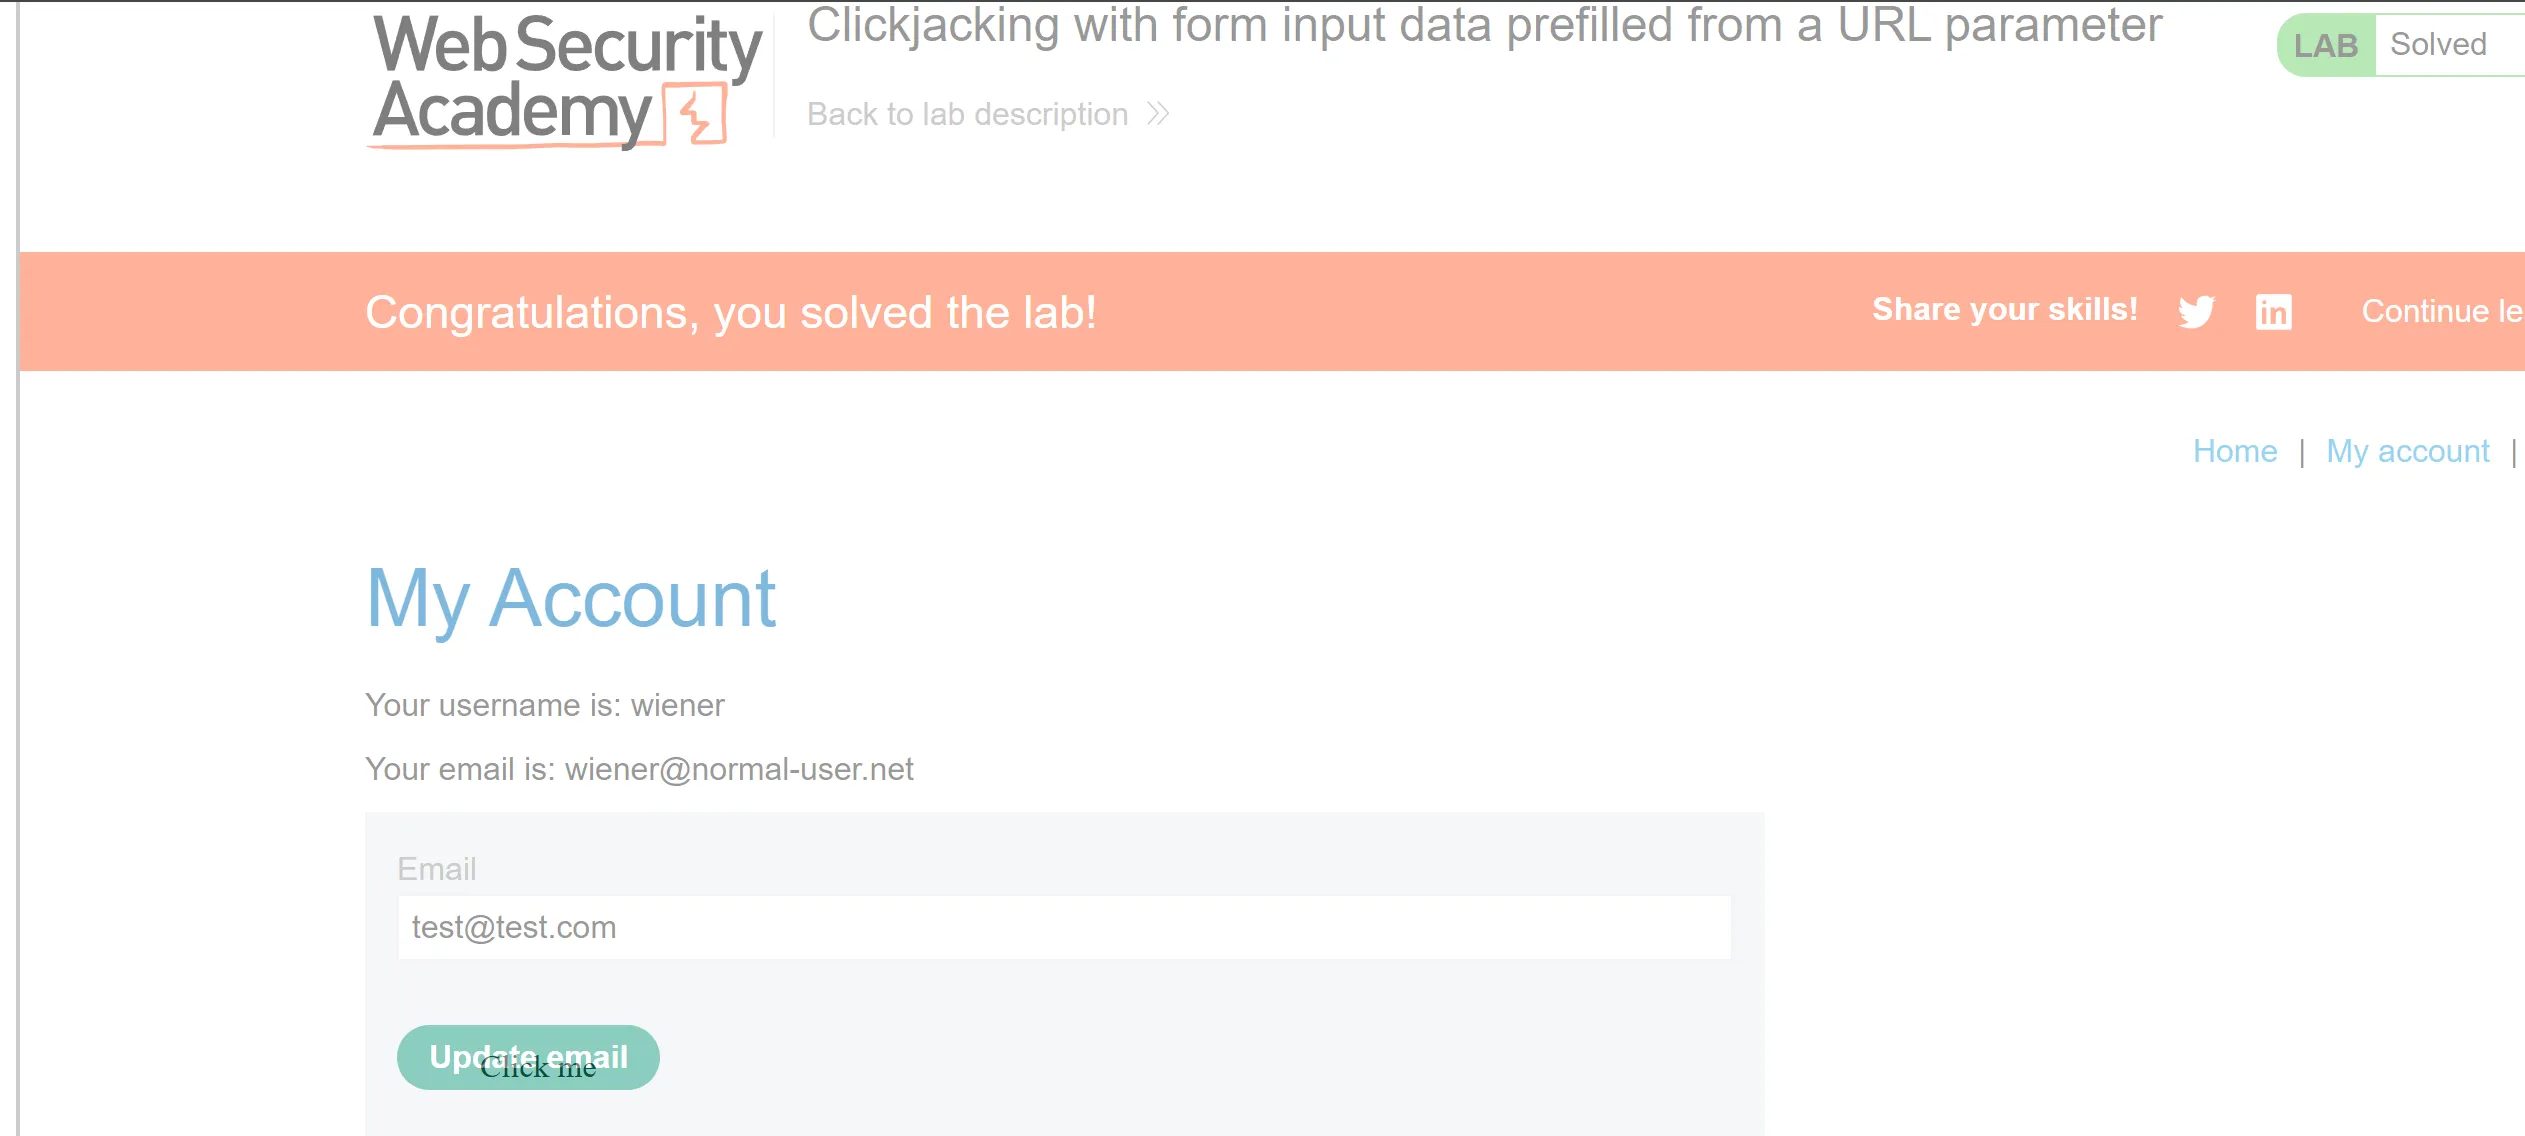Click the Share your skills! text
This screenshot has width=2525, height=1136.
[2004, 310]
